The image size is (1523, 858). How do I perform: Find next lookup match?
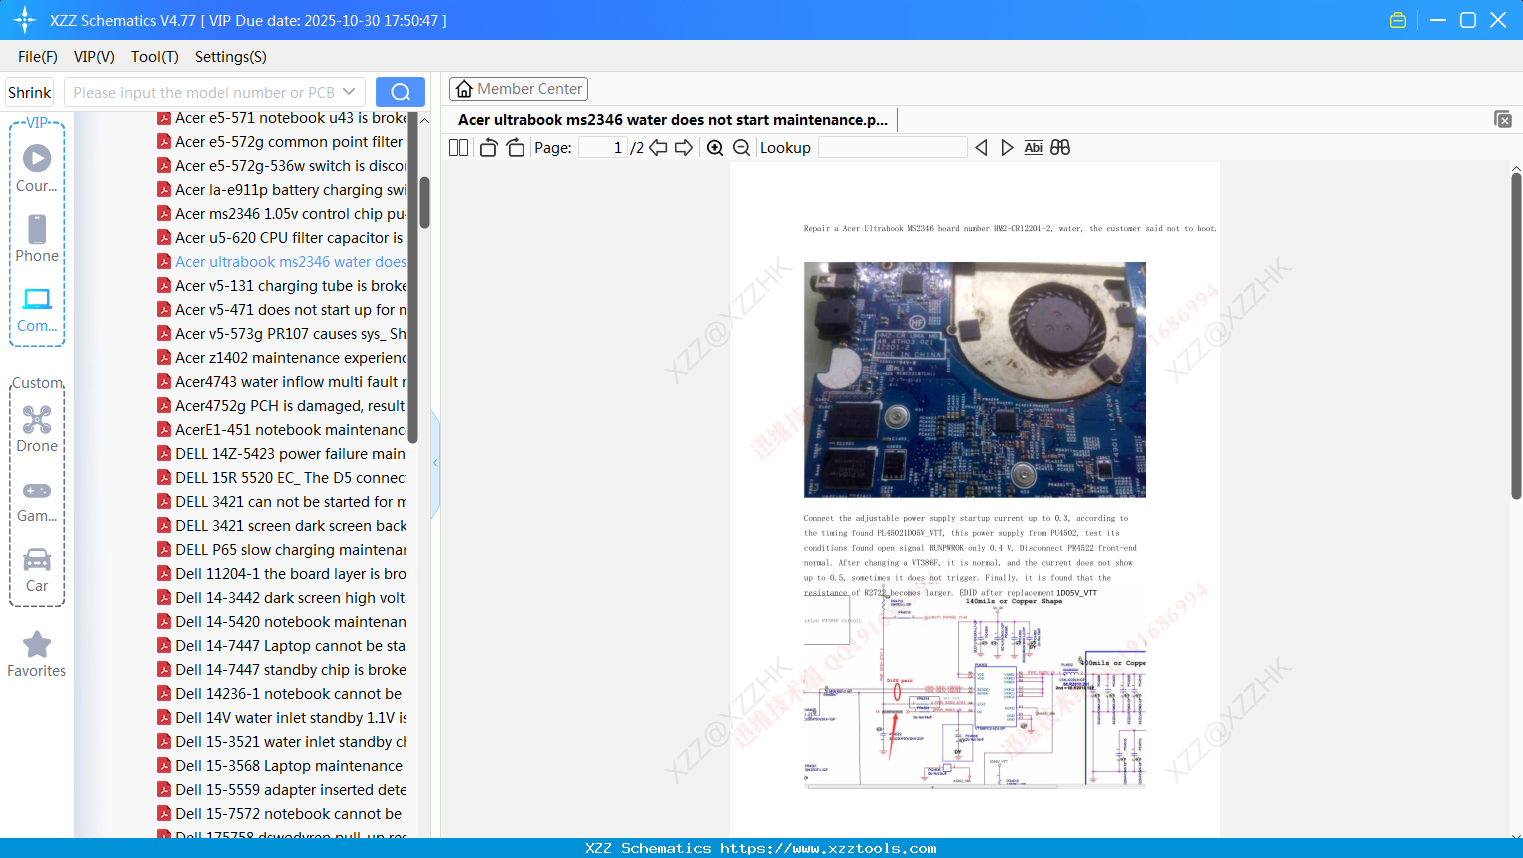[x=1007, y=148]
